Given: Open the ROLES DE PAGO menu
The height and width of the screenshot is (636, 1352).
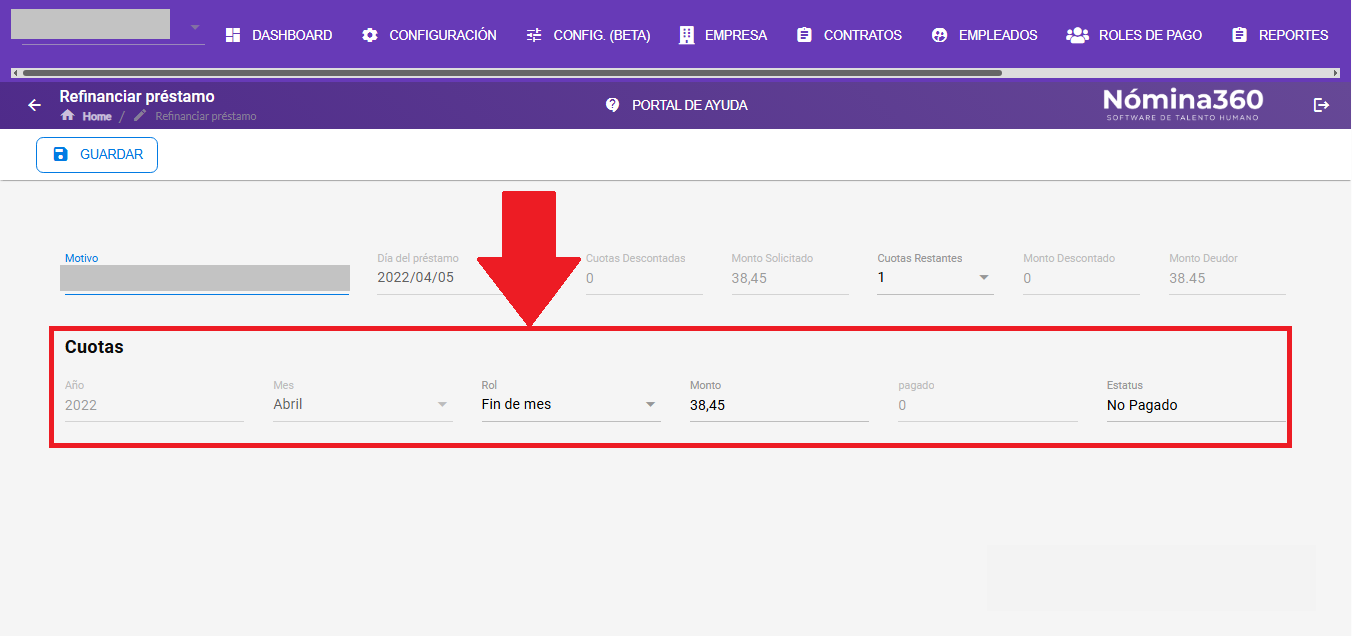Looking at the screenshot, I should coord(1134,35).
